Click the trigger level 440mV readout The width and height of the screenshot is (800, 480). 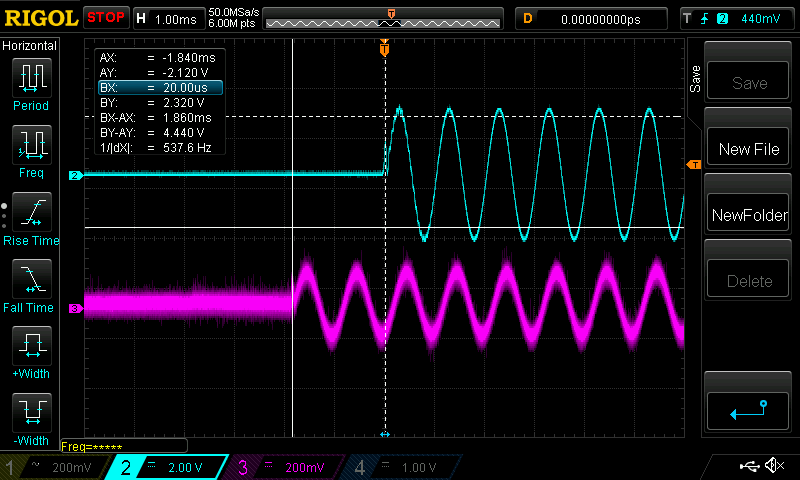coord(760,19)
